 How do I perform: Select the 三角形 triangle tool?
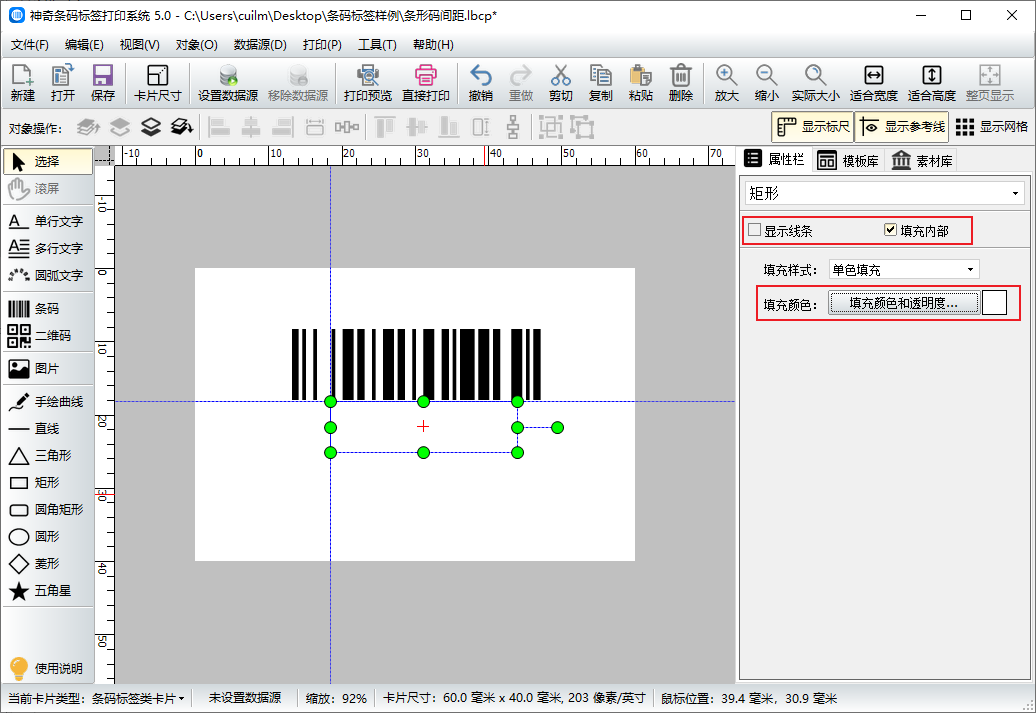point(48,455)
